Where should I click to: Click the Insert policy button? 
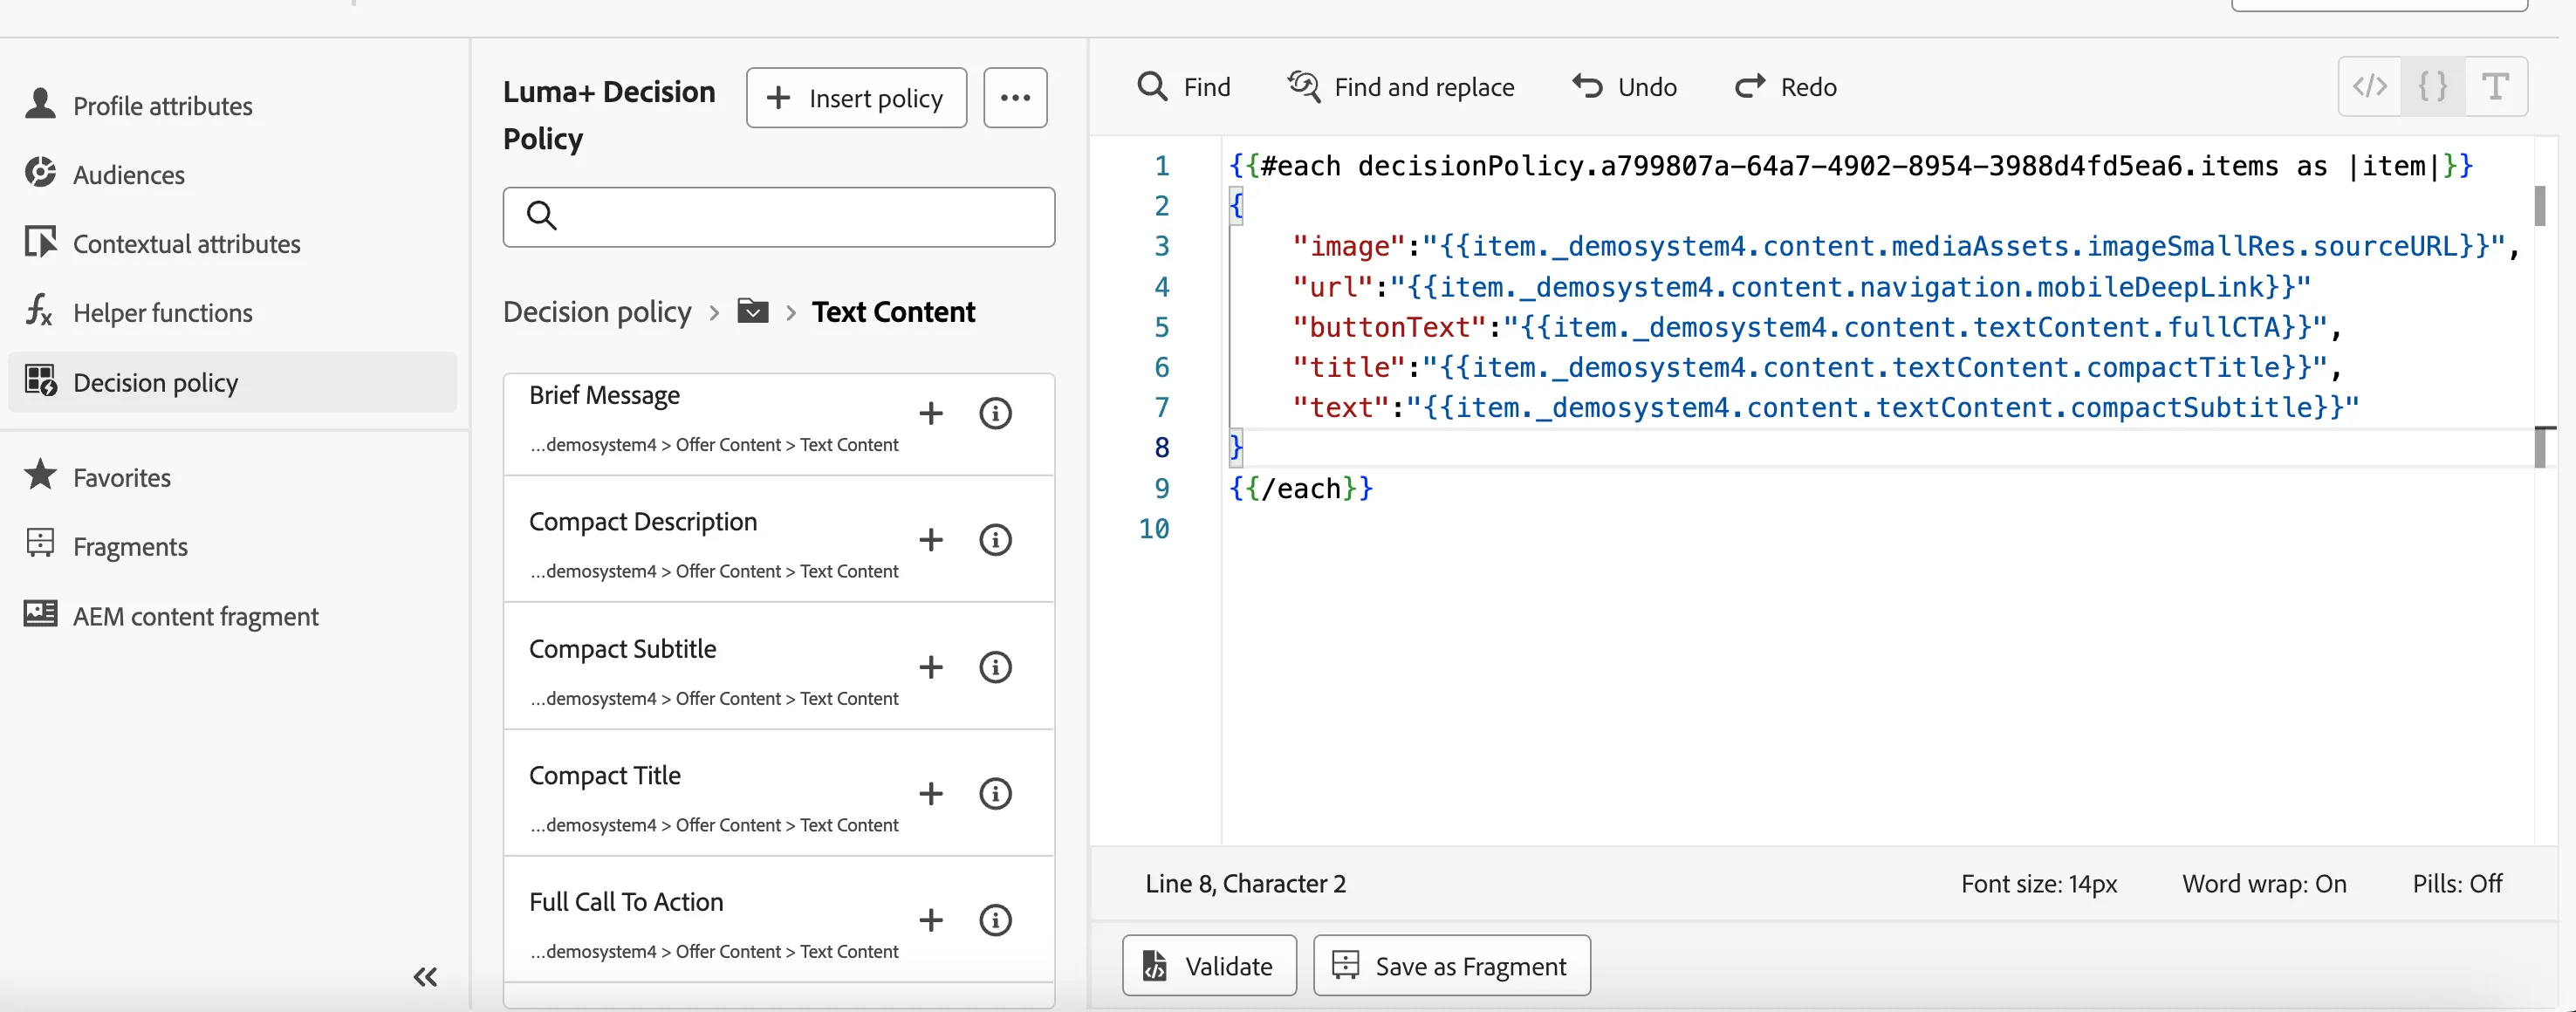(x=856, y=98)
